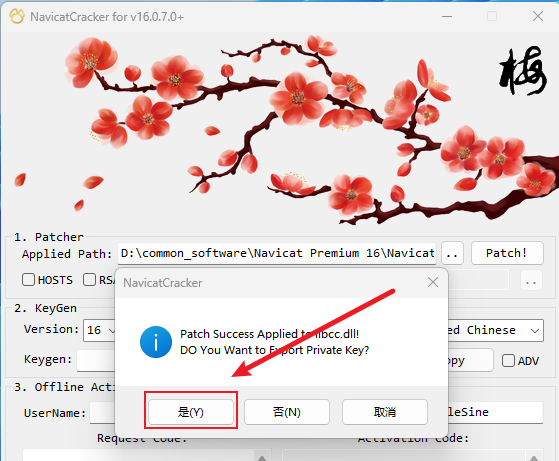
Task: Click the browse dots button under Patch
Action: tap(531, 281)
